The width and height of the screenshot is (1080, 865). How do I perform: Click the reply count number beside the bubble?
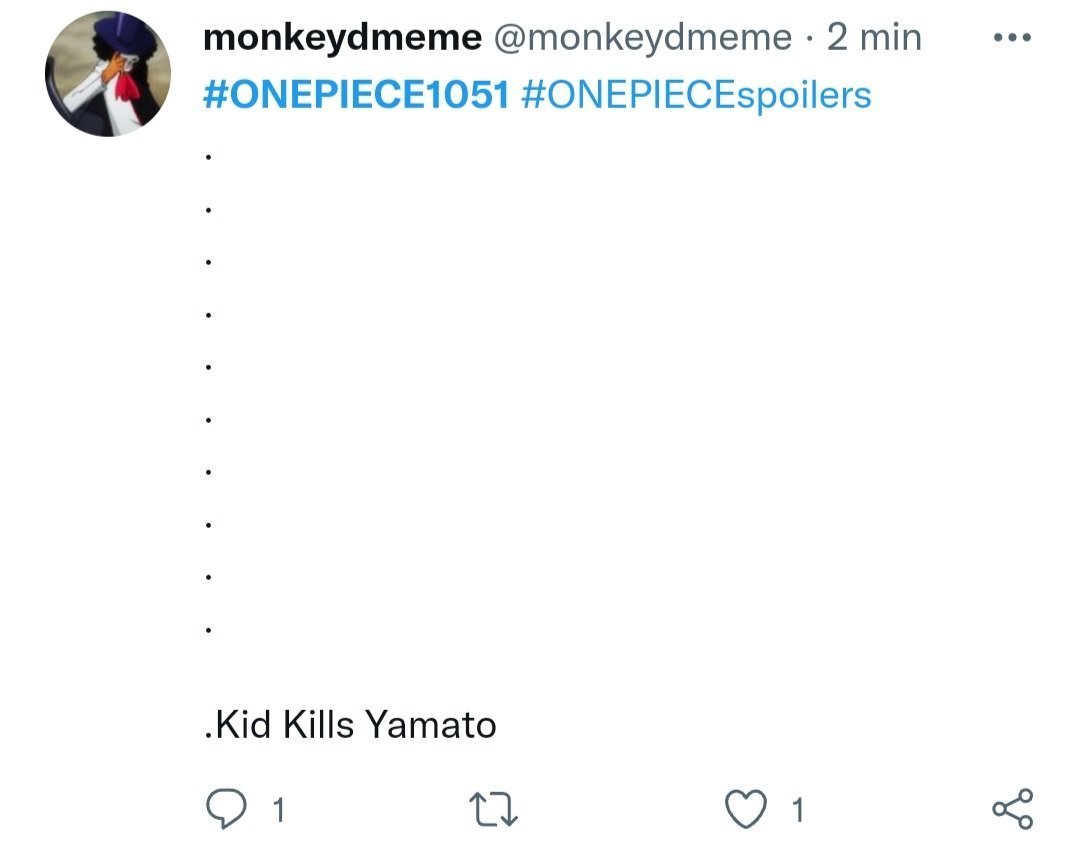point(278,810)
